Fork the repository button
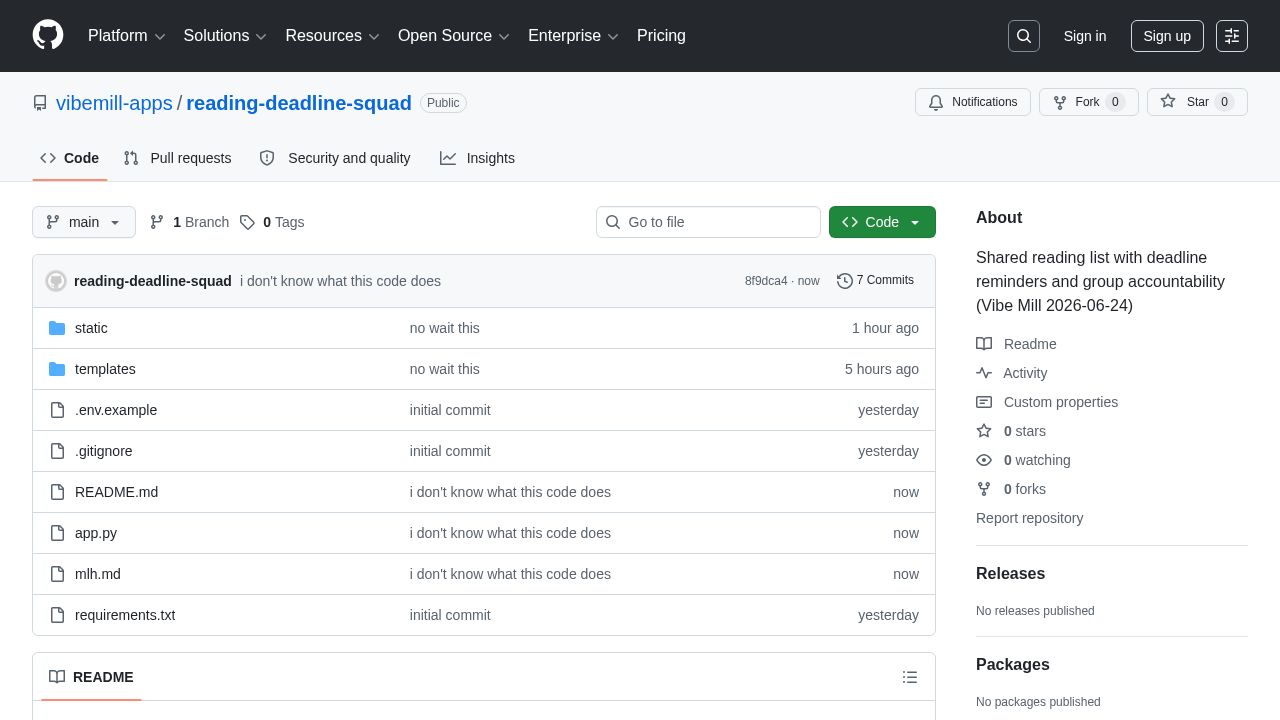This screenshot has height=720, width=1280. [x=1089, y=102]
